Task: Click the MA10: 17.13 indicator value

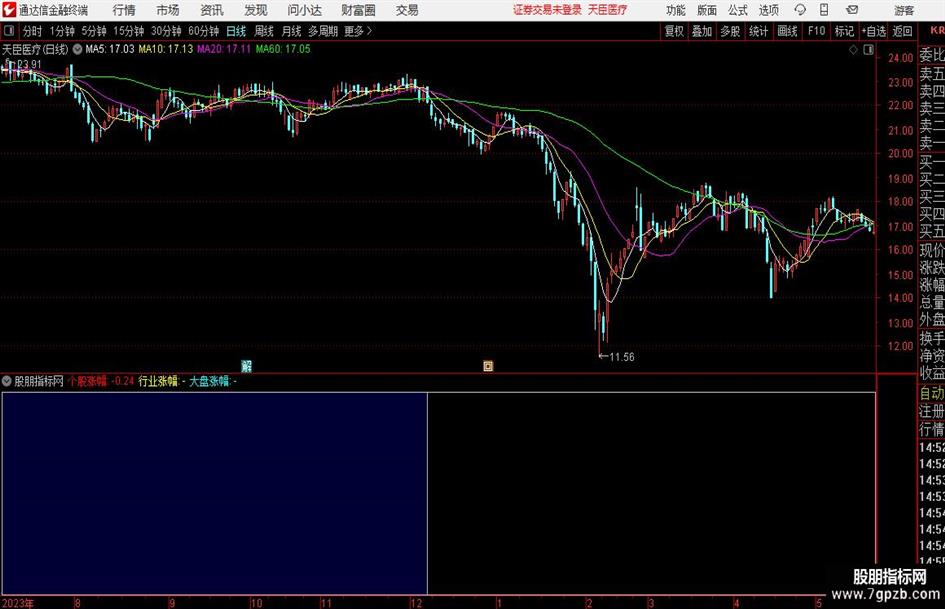Action: (166, 49)
